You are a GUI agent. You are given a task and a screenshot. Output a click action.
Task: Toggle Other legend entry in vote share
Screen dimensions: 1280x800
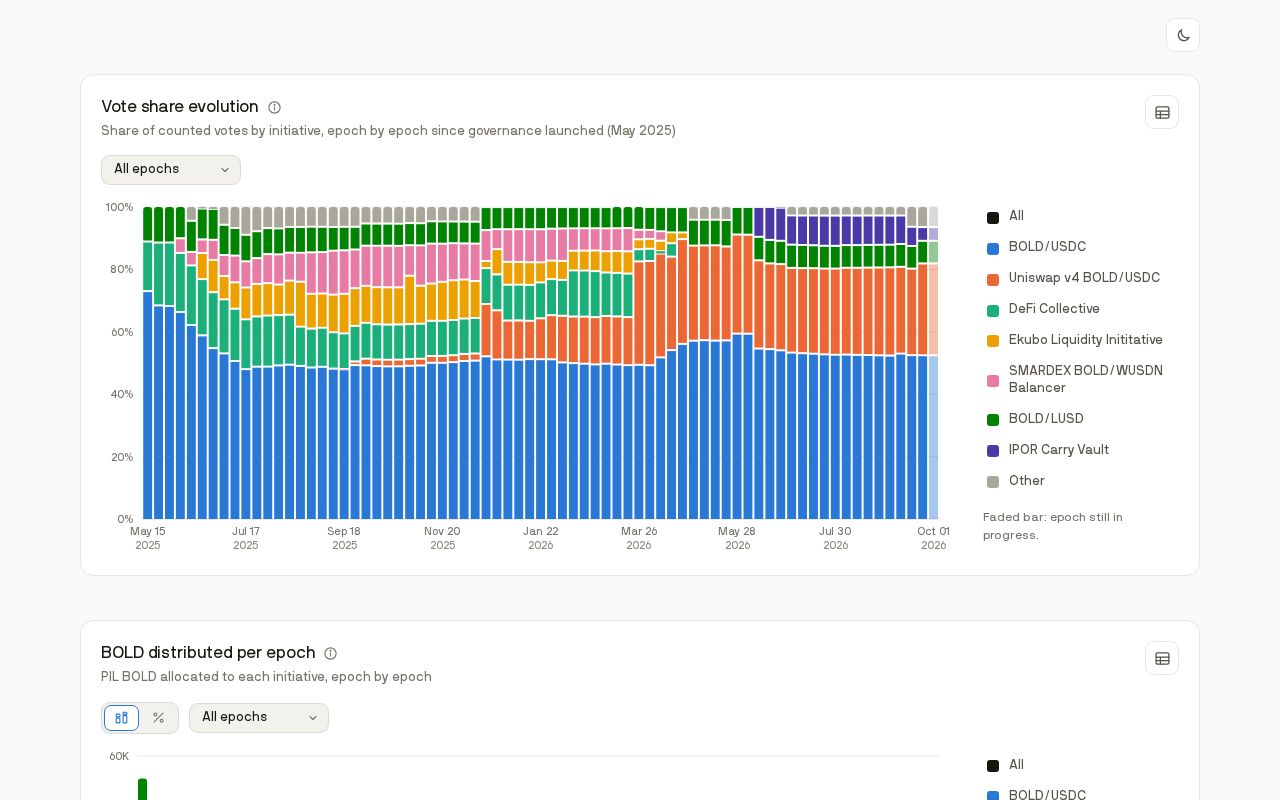coord(1016,482)
